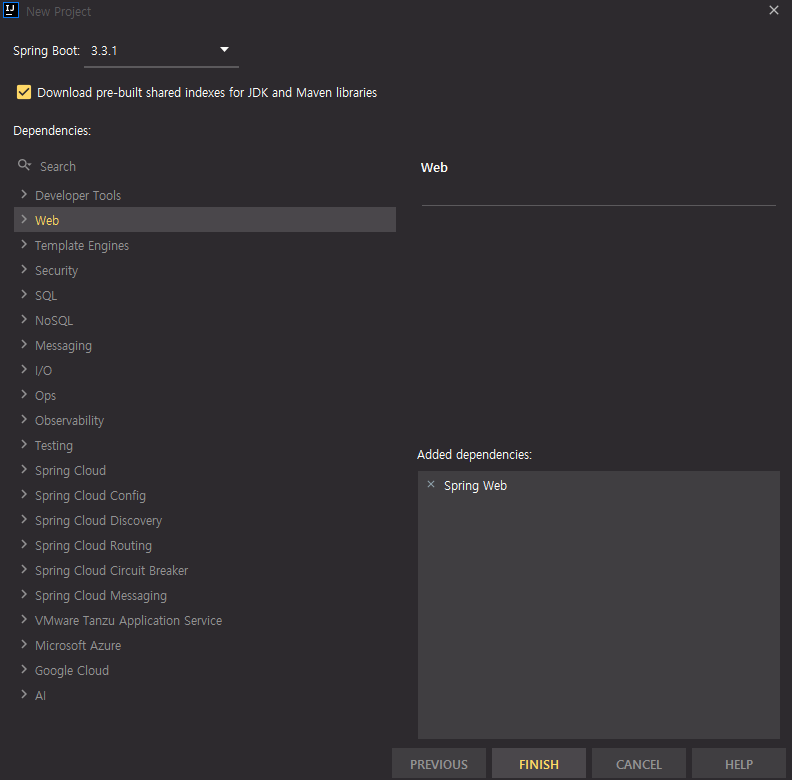Select VMware Tanzu Application Service category

pos(128,620)
